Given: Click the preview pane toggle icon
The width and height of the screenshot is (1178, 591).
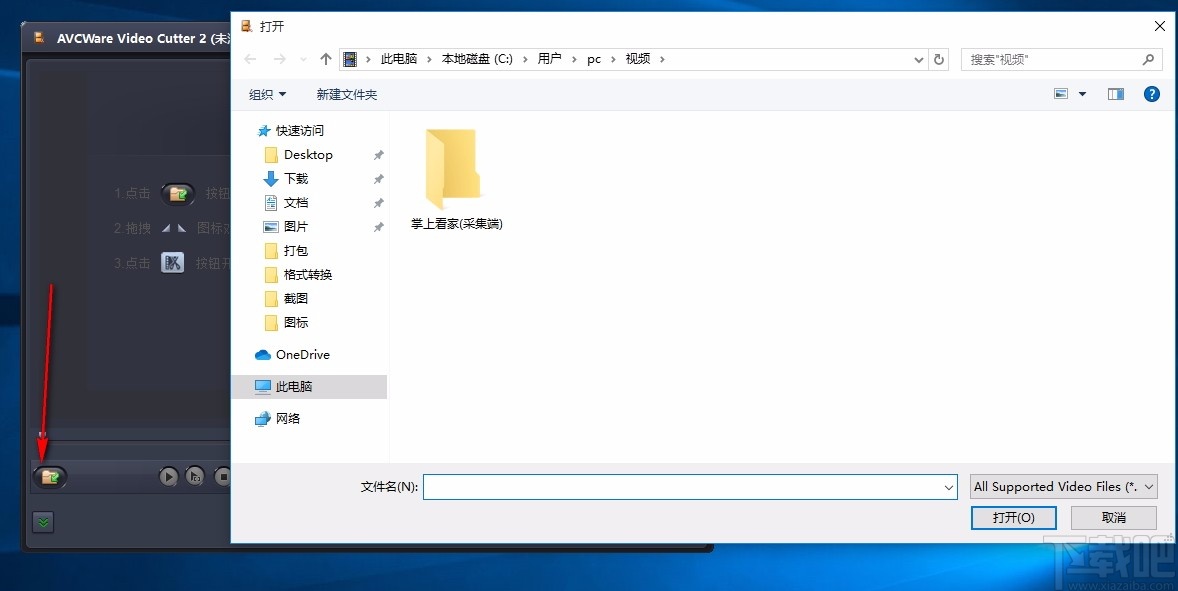Looking at the screenshot, I should click(x=1115, y=94).
